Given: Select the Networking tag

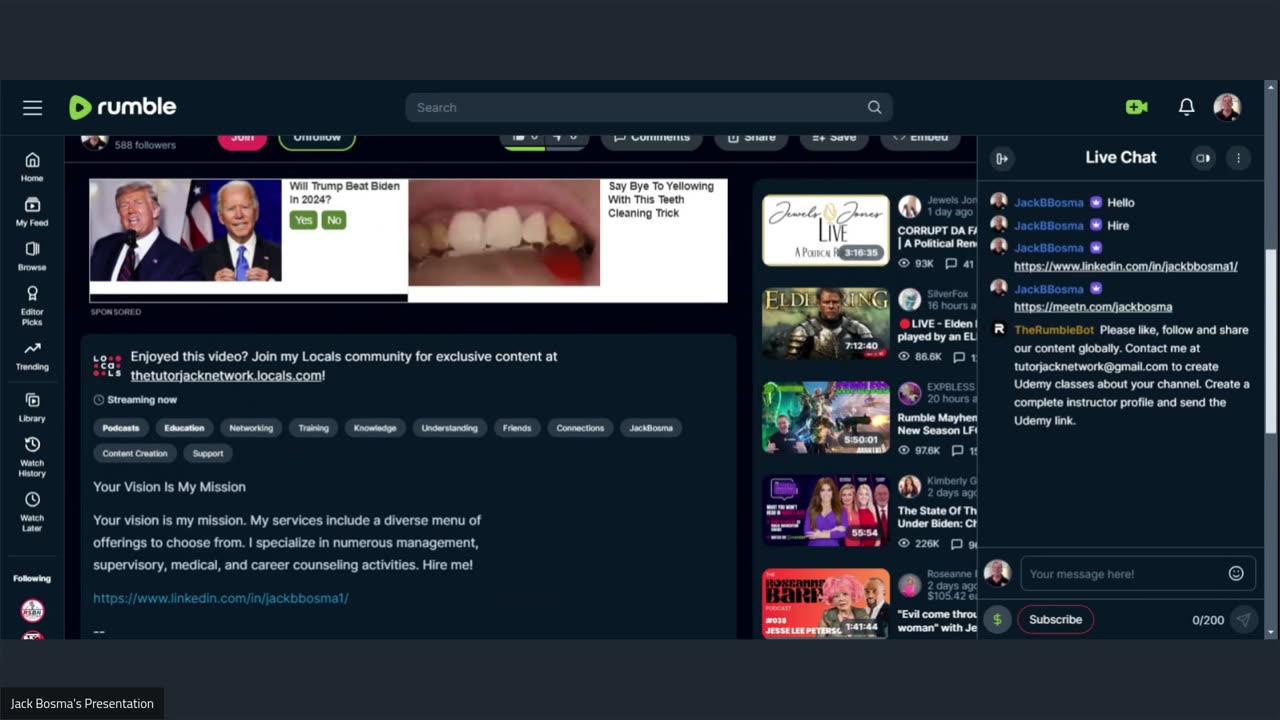Looking at the screenshot, I should pos(251,428).
